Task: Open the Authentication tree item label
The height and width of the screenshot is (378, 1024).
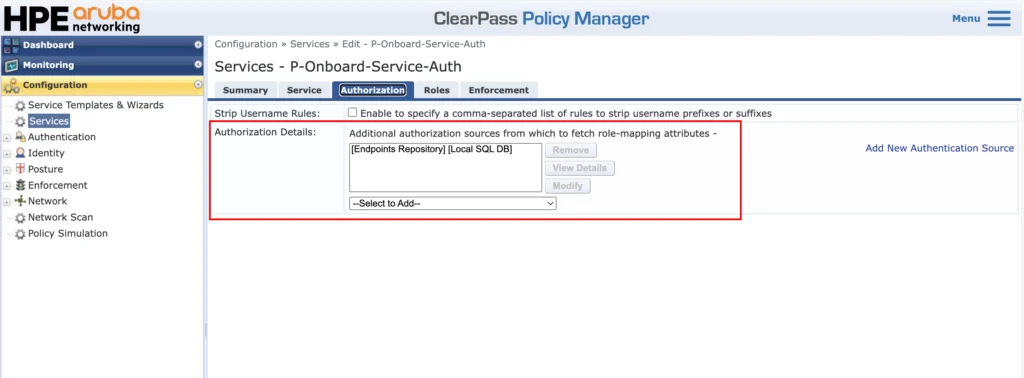Action: (x=62, y=137)
